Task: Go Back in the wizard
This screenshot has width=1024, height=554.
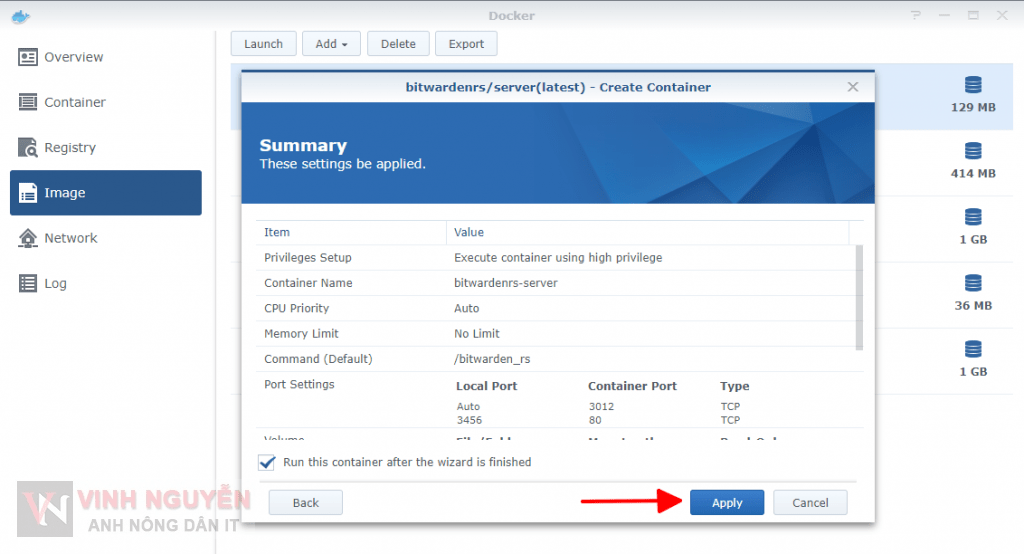Action: (x=305, y=502)
